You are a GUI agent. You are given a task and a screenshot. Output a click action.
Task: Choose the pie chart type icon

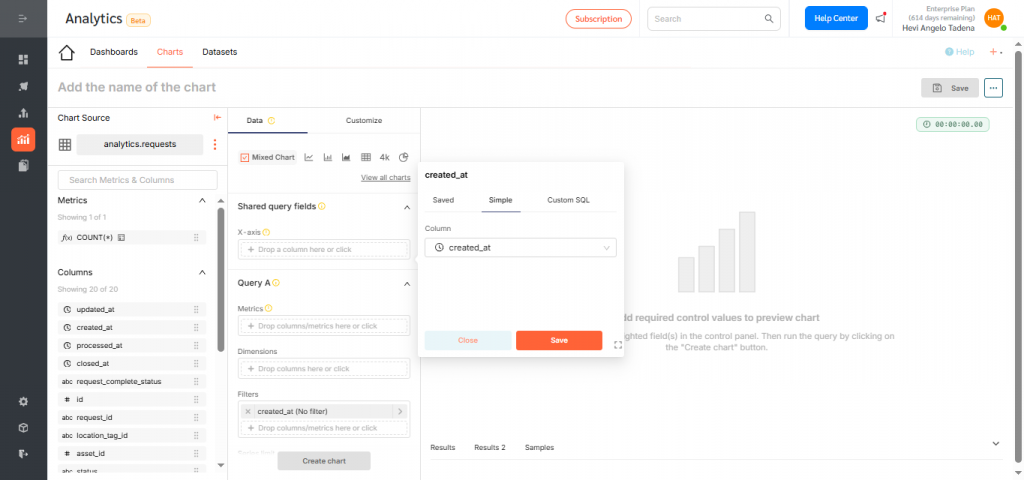pos(404,157)
